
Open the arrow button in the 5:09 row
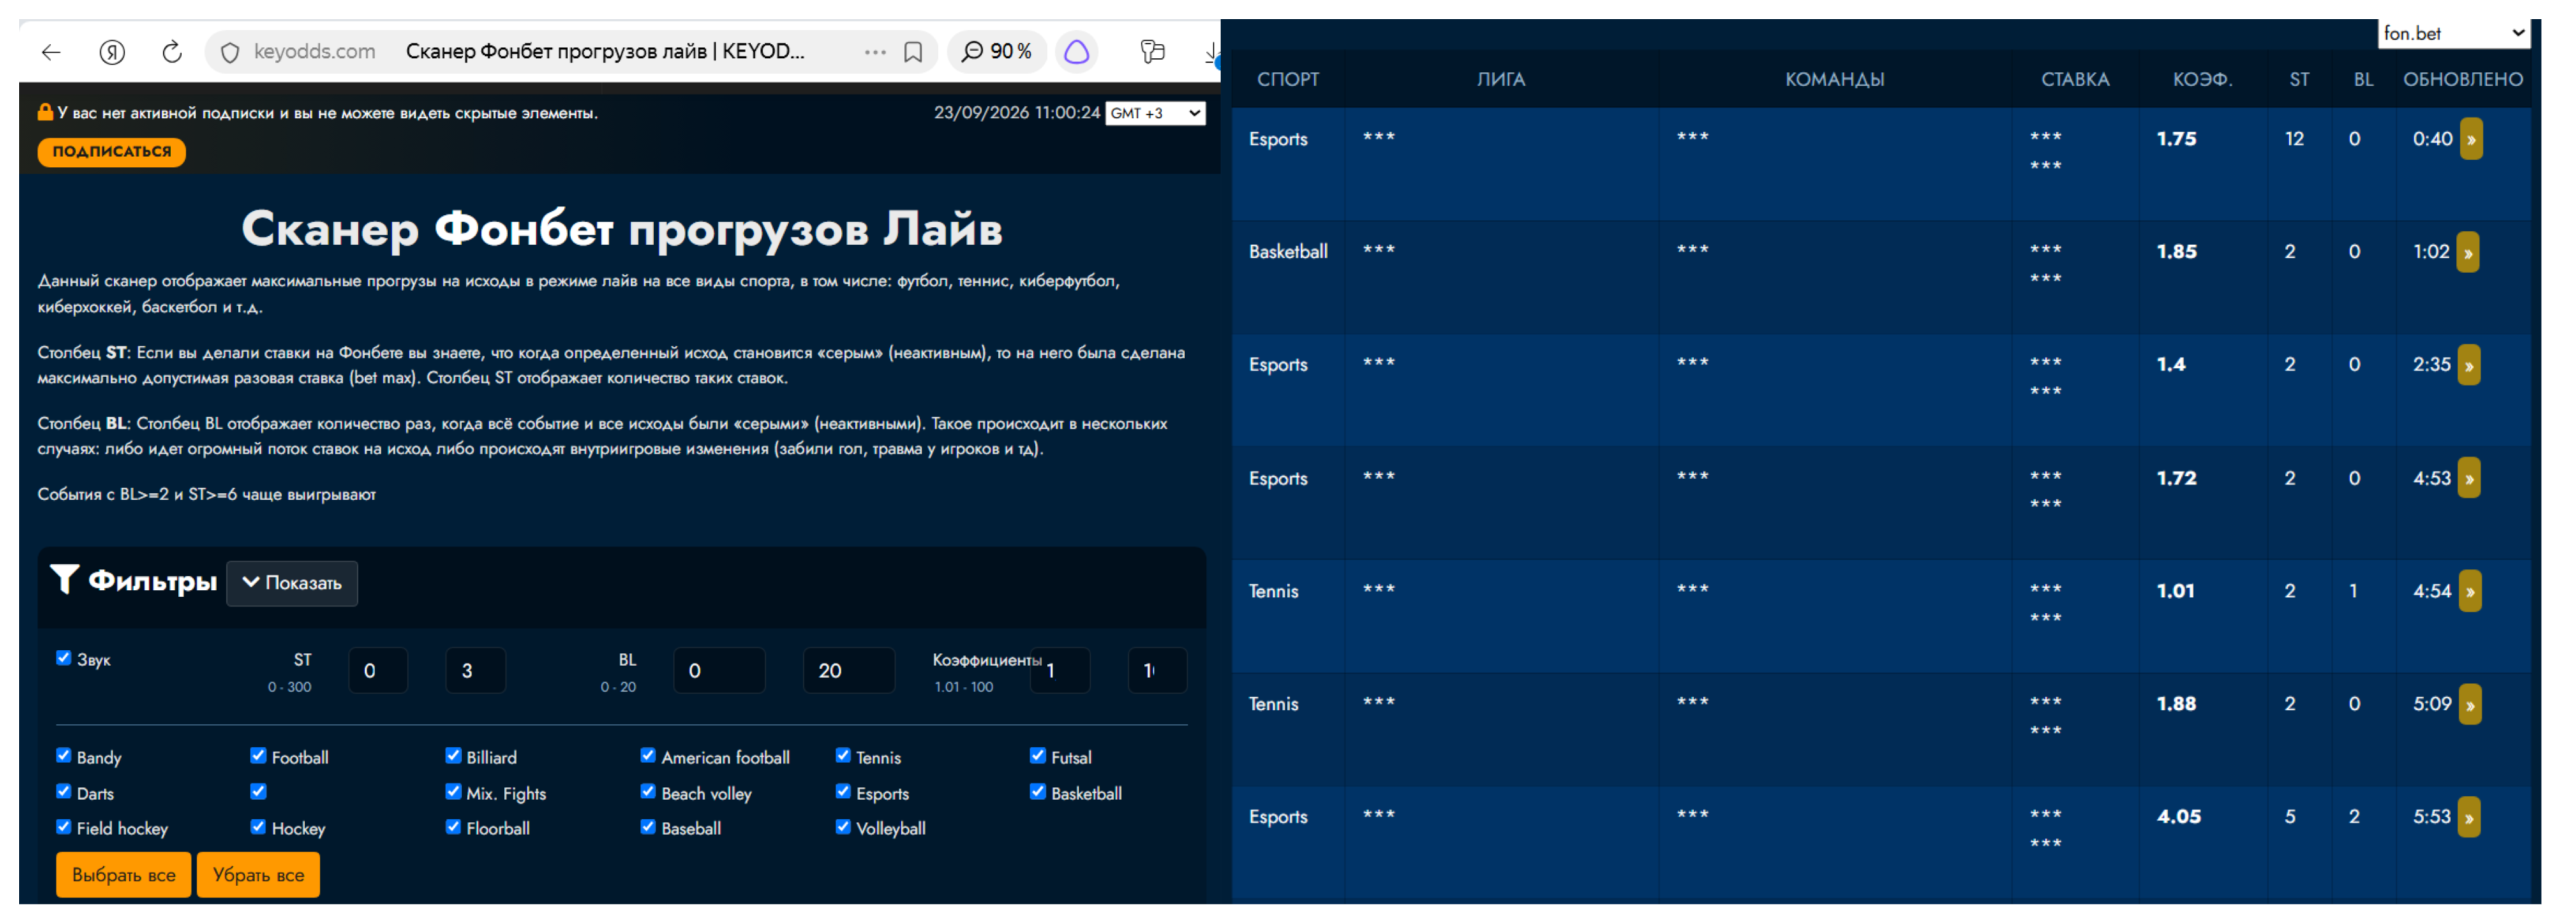click(x=2470, y=704)
